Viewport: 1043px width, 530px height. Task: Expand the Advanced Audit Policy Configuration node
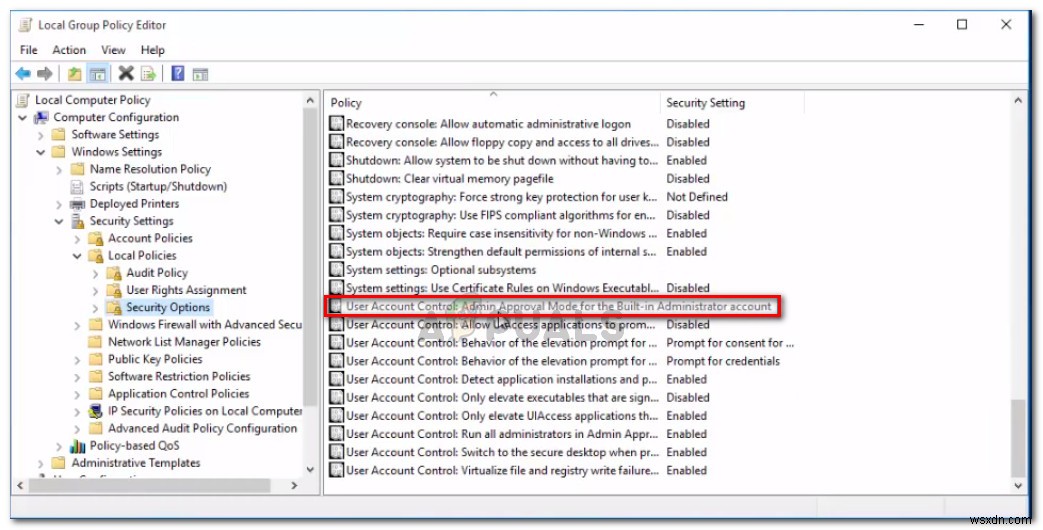77,429
